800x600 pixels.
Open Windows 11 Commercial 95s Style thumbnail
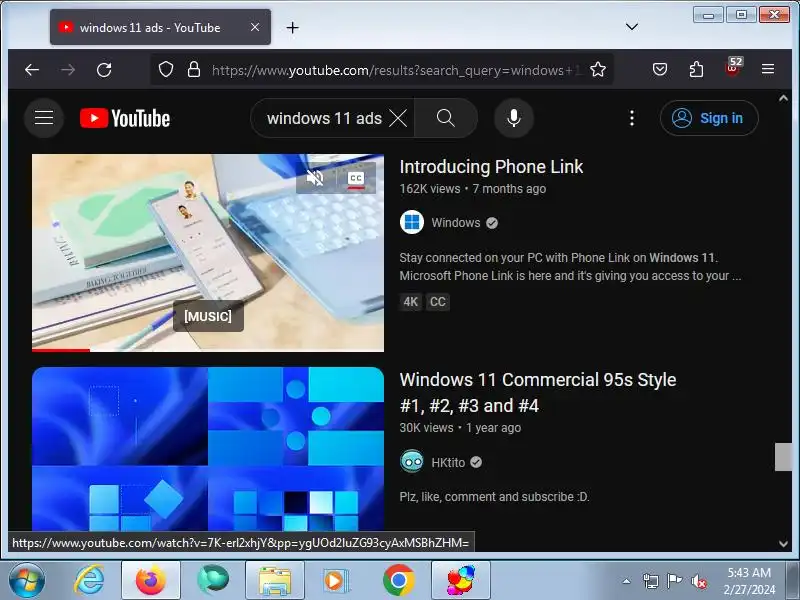click(208, 449)
